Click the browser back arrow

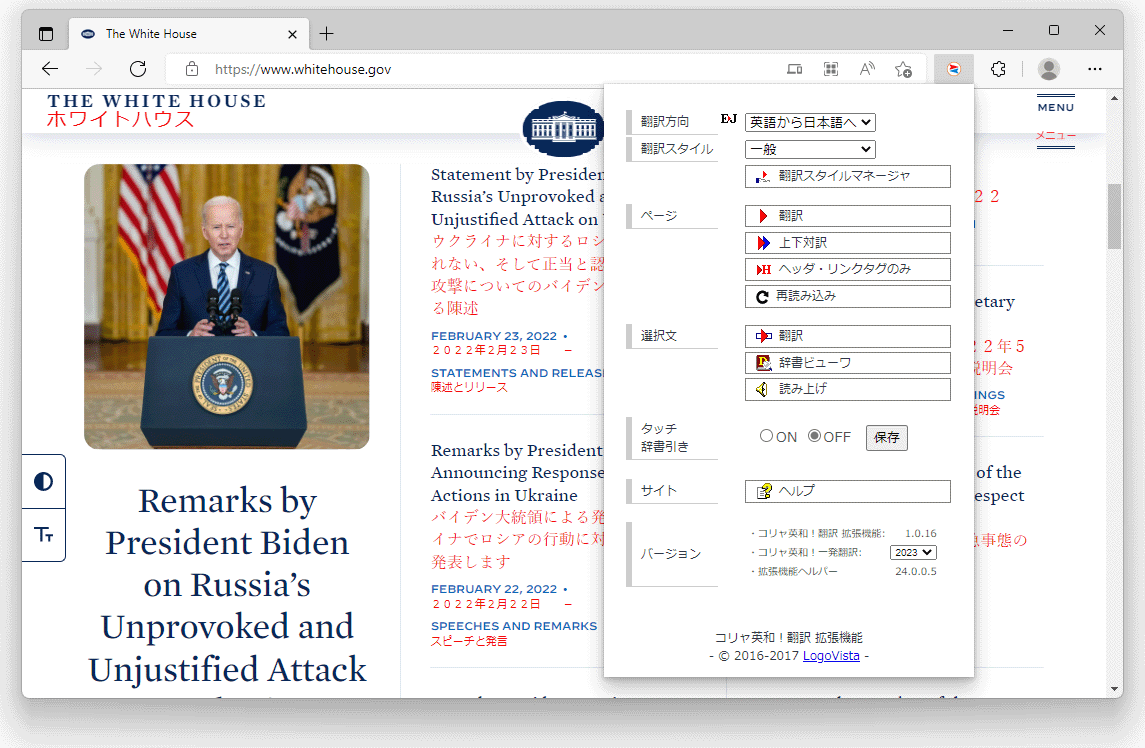[50, 69]
